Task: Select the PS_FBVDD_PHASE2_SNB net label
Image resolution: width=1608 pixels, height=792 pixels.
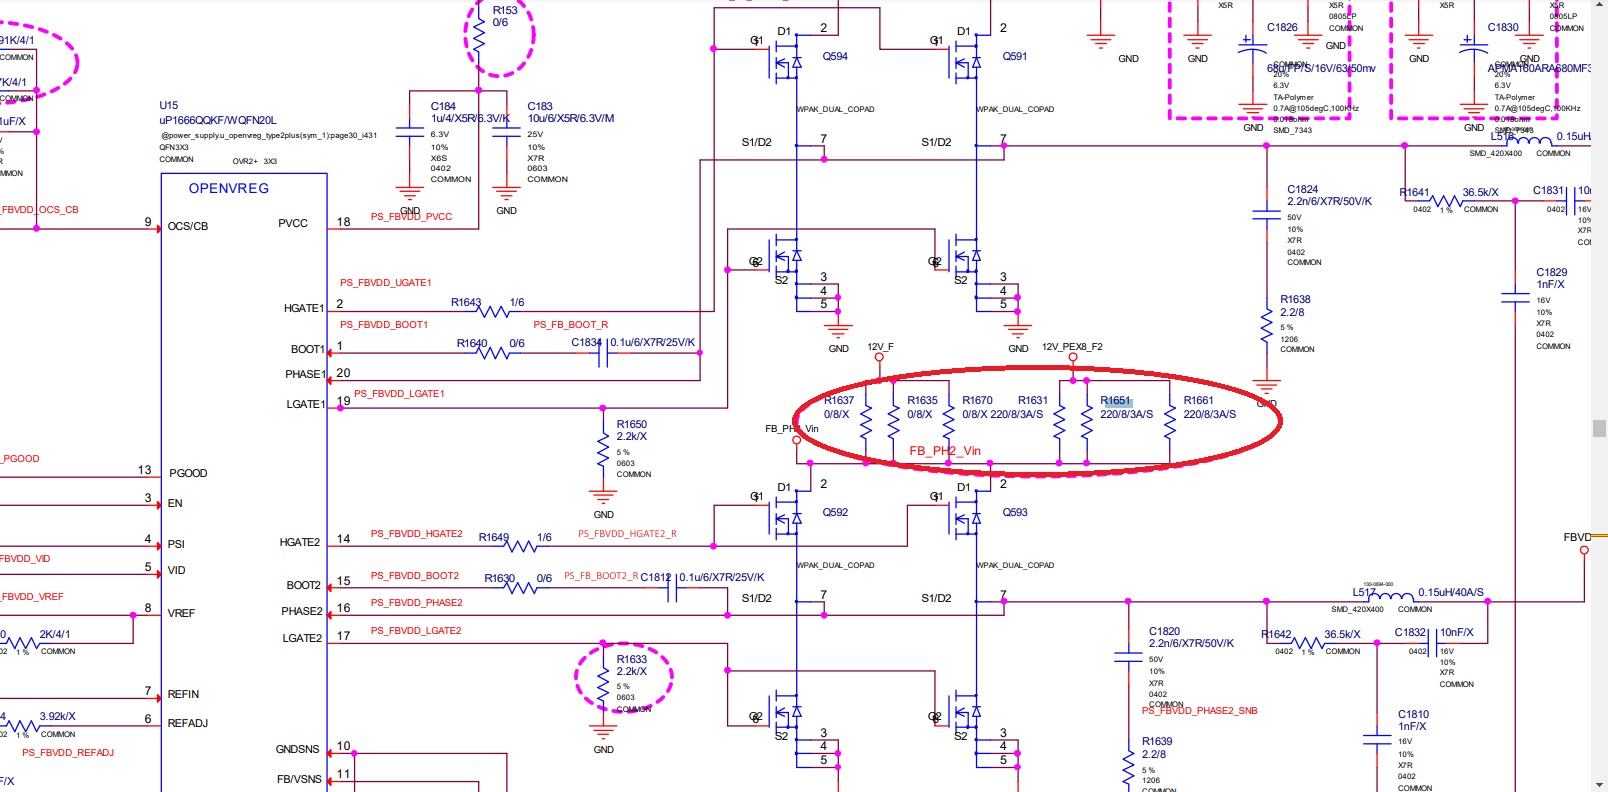Action: [x=1200, y=711]
